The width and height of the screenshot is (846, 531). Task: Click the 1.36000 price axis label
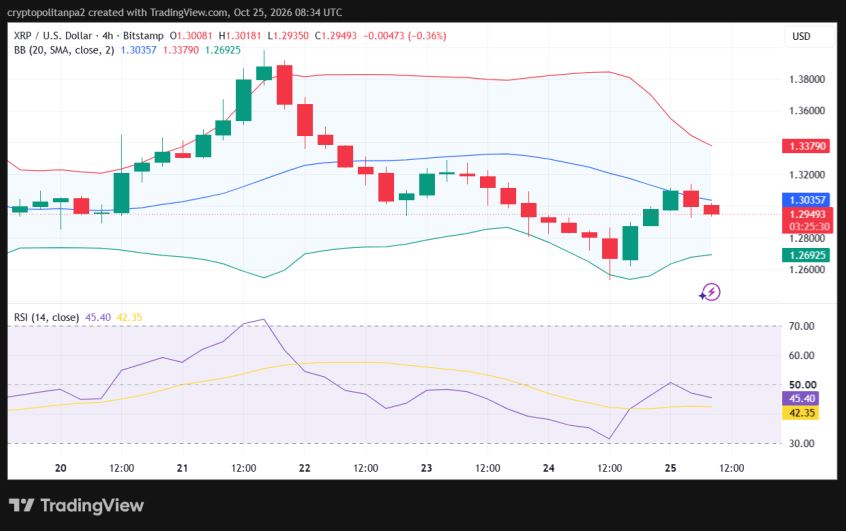[x=807, y=111]
